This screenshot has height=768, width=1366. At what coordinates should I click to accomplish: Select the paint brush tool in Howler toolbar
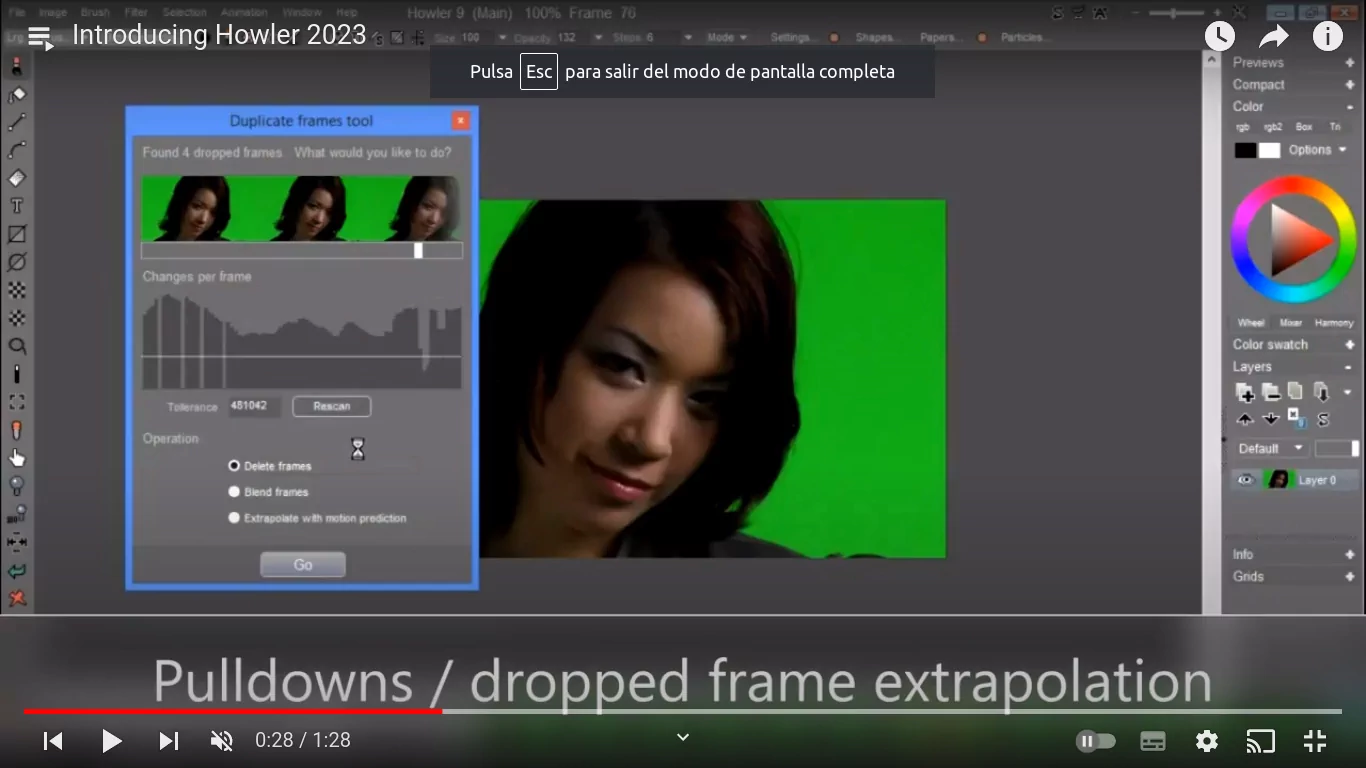(17, 67)
